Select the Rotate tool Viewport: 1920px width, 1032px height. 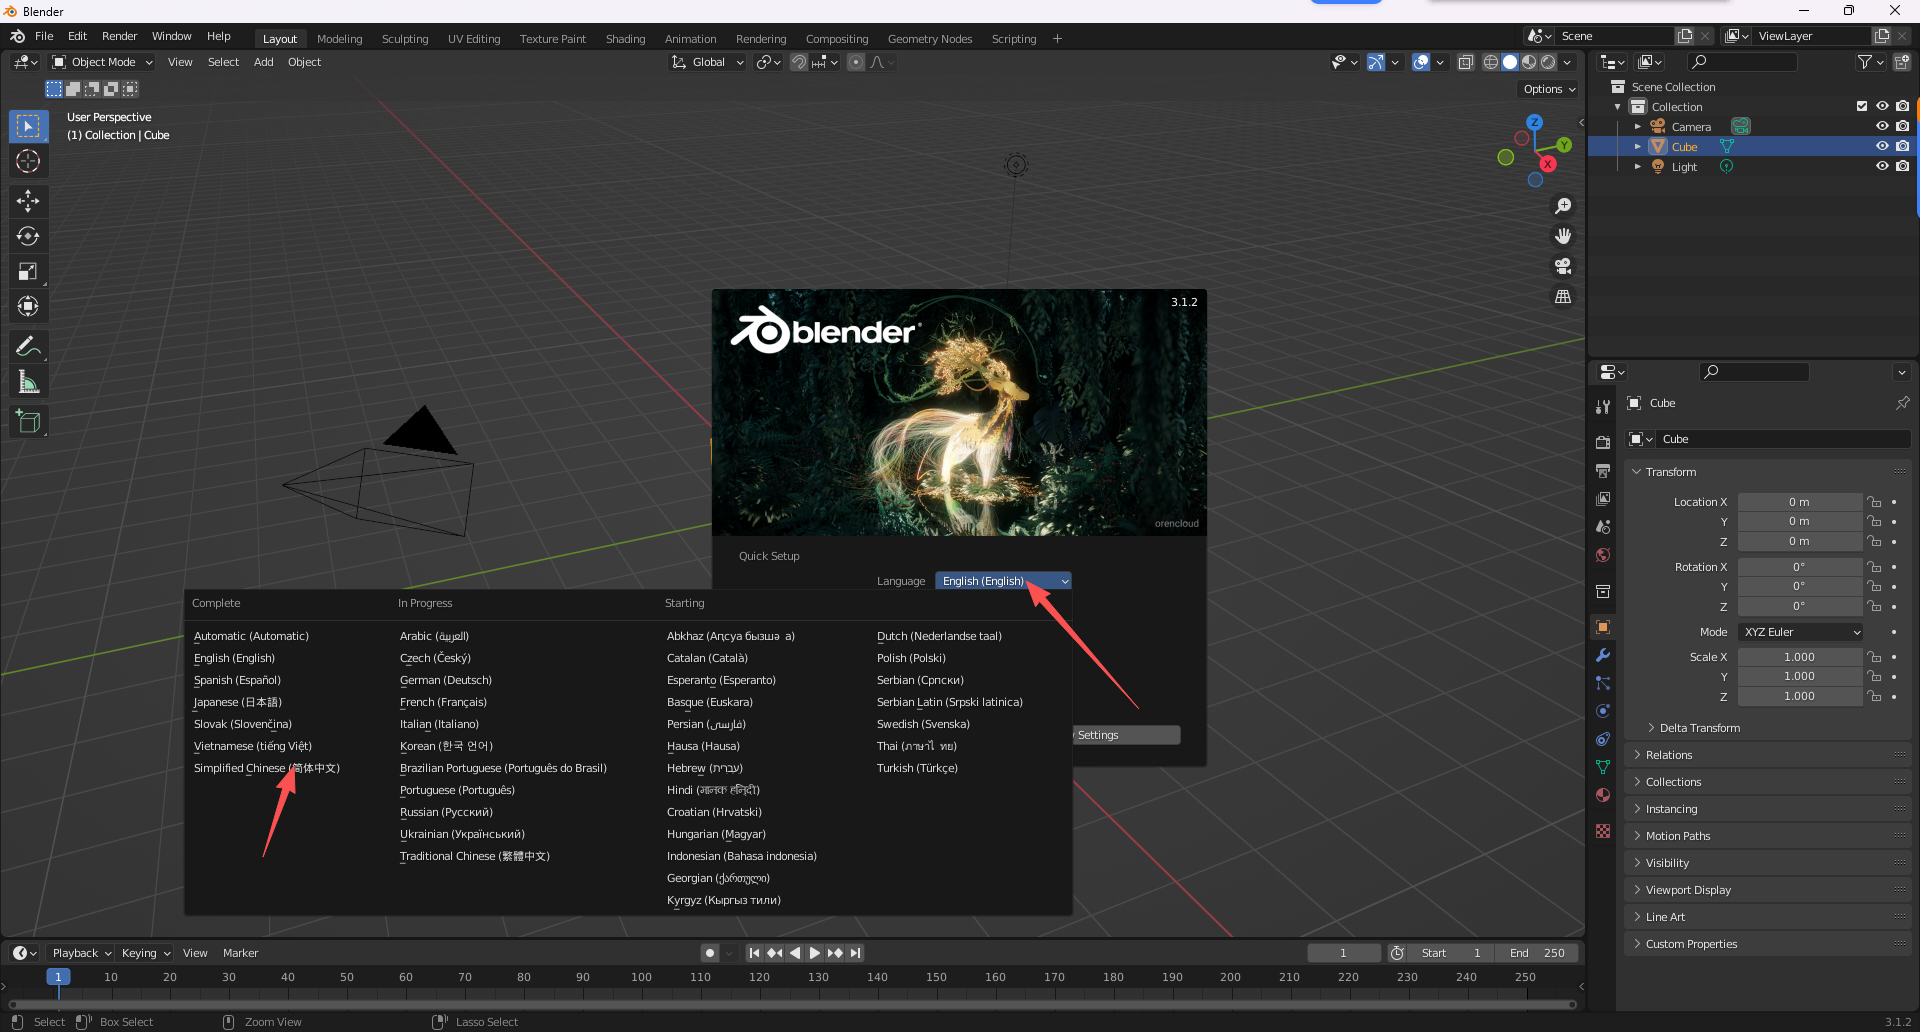click(x=28, y=236)
